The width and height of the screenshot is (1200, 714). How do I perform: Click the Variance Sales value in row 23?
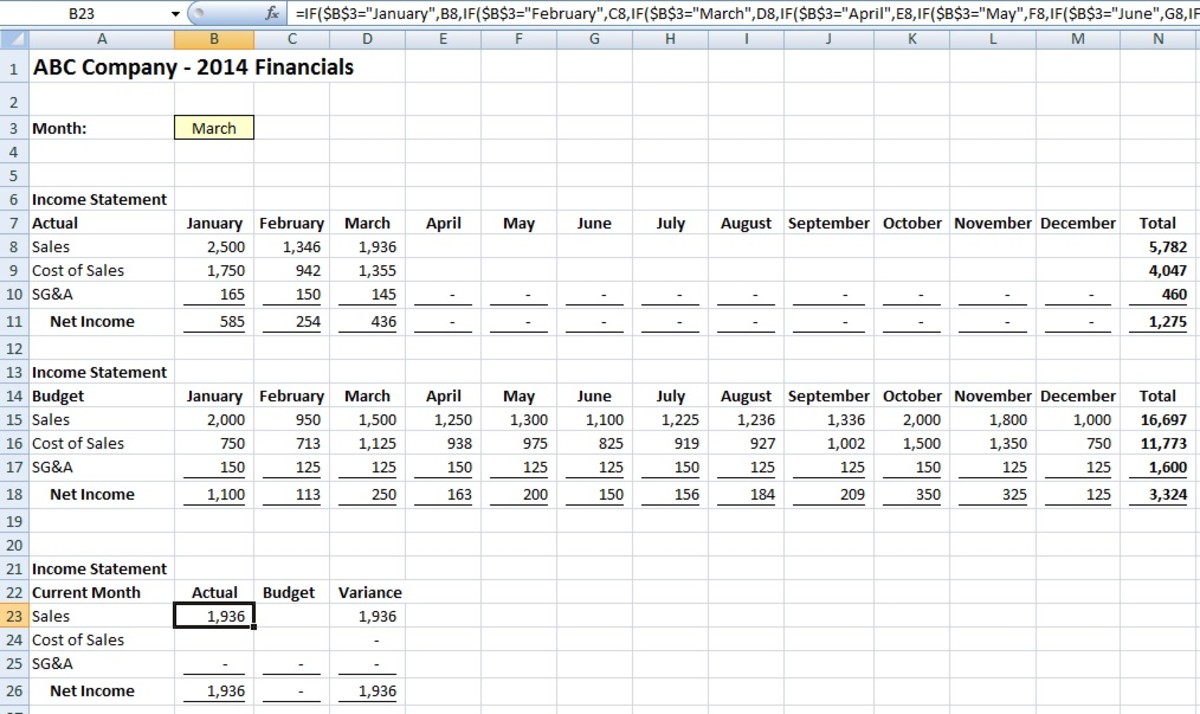pos(376,616)
